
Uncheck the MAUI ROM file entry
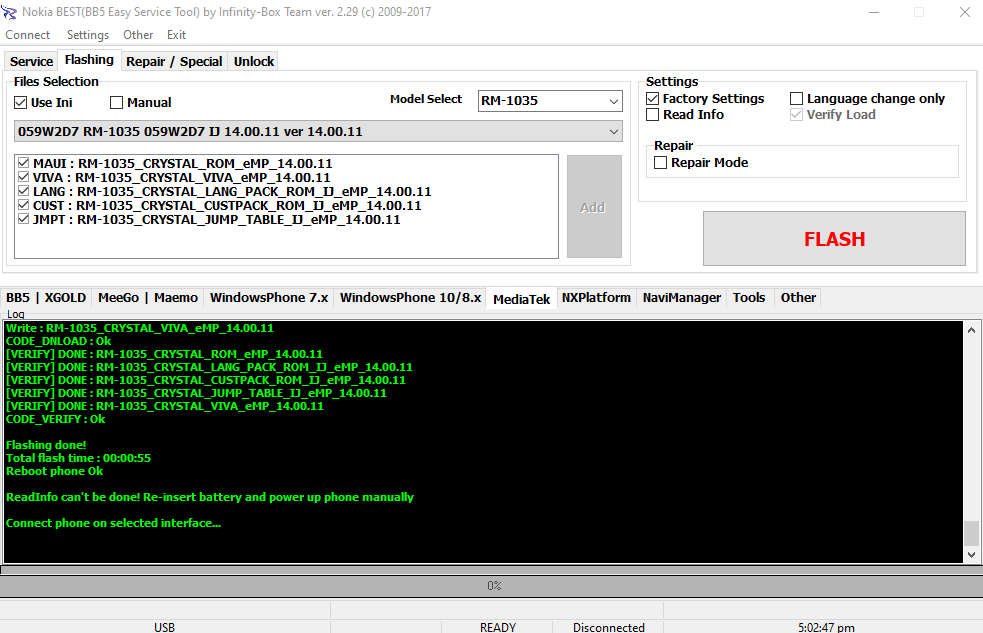[24, 163]
